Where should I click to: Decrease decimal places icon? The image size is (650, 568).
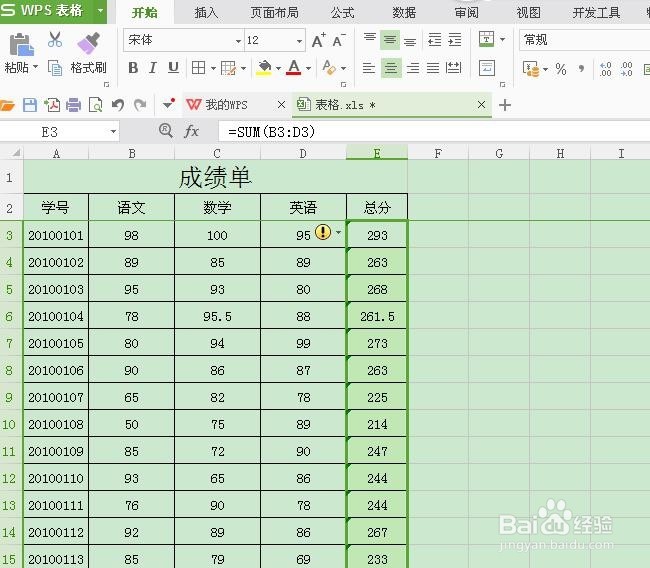pyautogui.click(x=626, y=69)
